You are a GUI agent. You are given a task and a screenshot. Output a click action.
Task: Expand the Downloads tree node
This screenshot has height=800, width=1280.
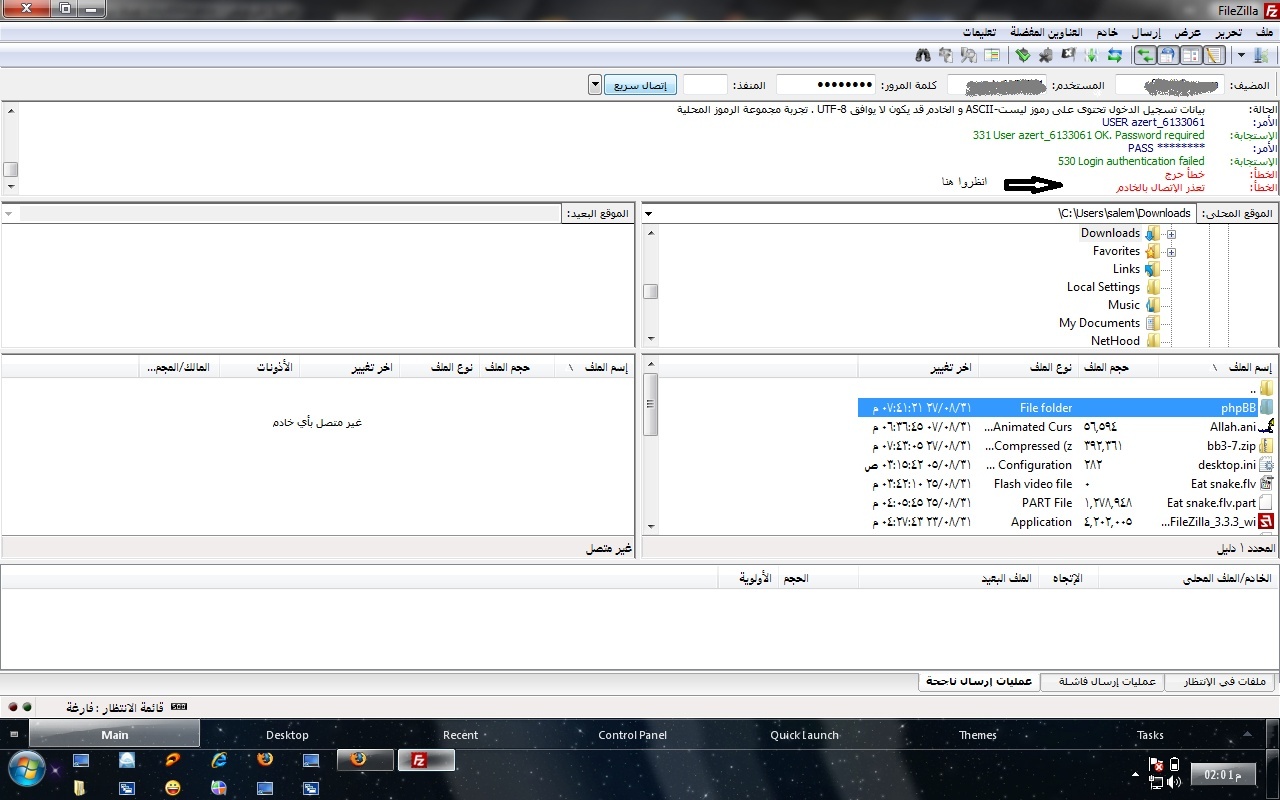point(1171,234)
